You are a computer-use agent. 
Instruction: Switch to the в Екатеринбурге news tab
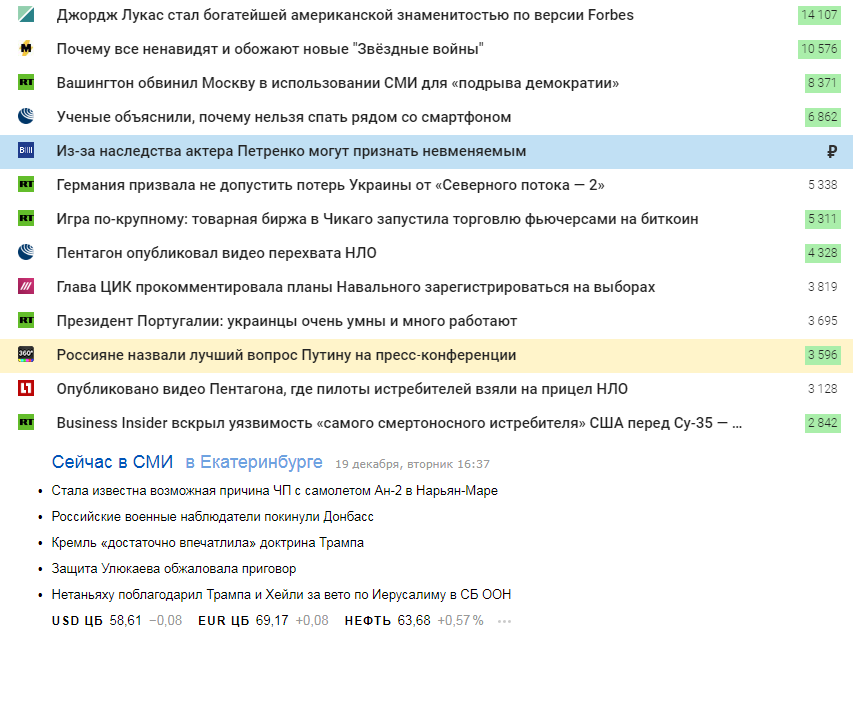pyautogui.click(x=254, y=462)
